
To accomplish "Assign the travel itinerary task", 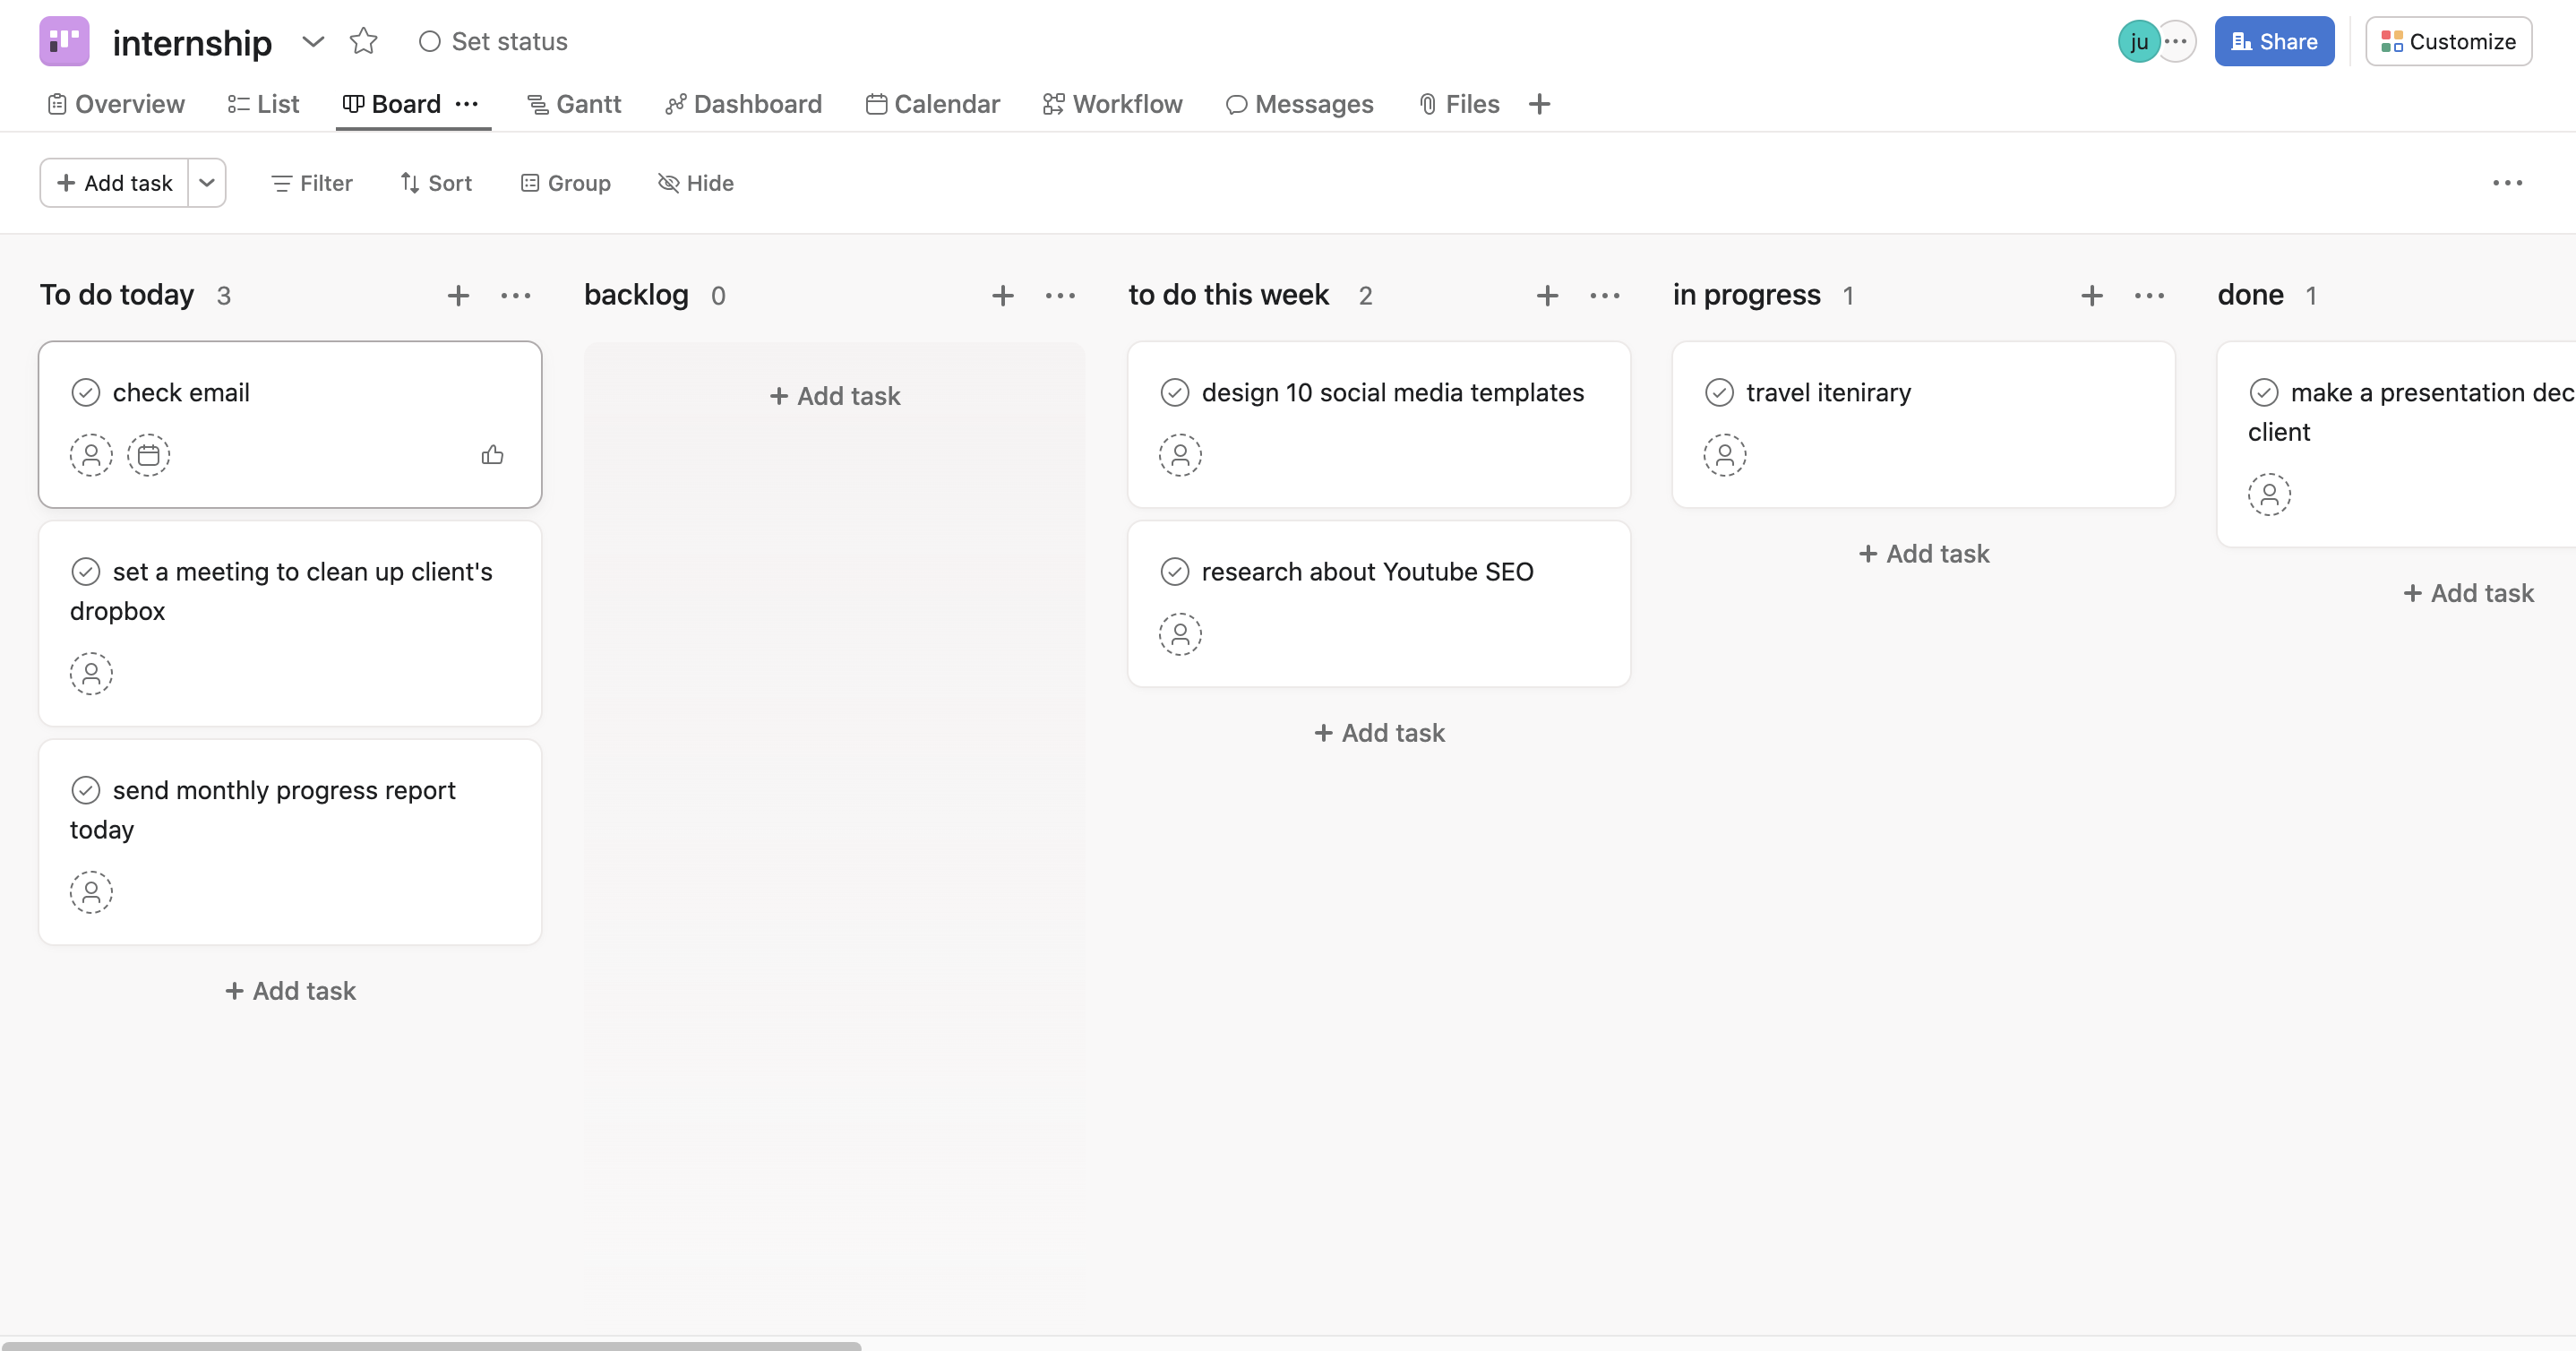I will pyautogui.click(x=1724, y=455).
